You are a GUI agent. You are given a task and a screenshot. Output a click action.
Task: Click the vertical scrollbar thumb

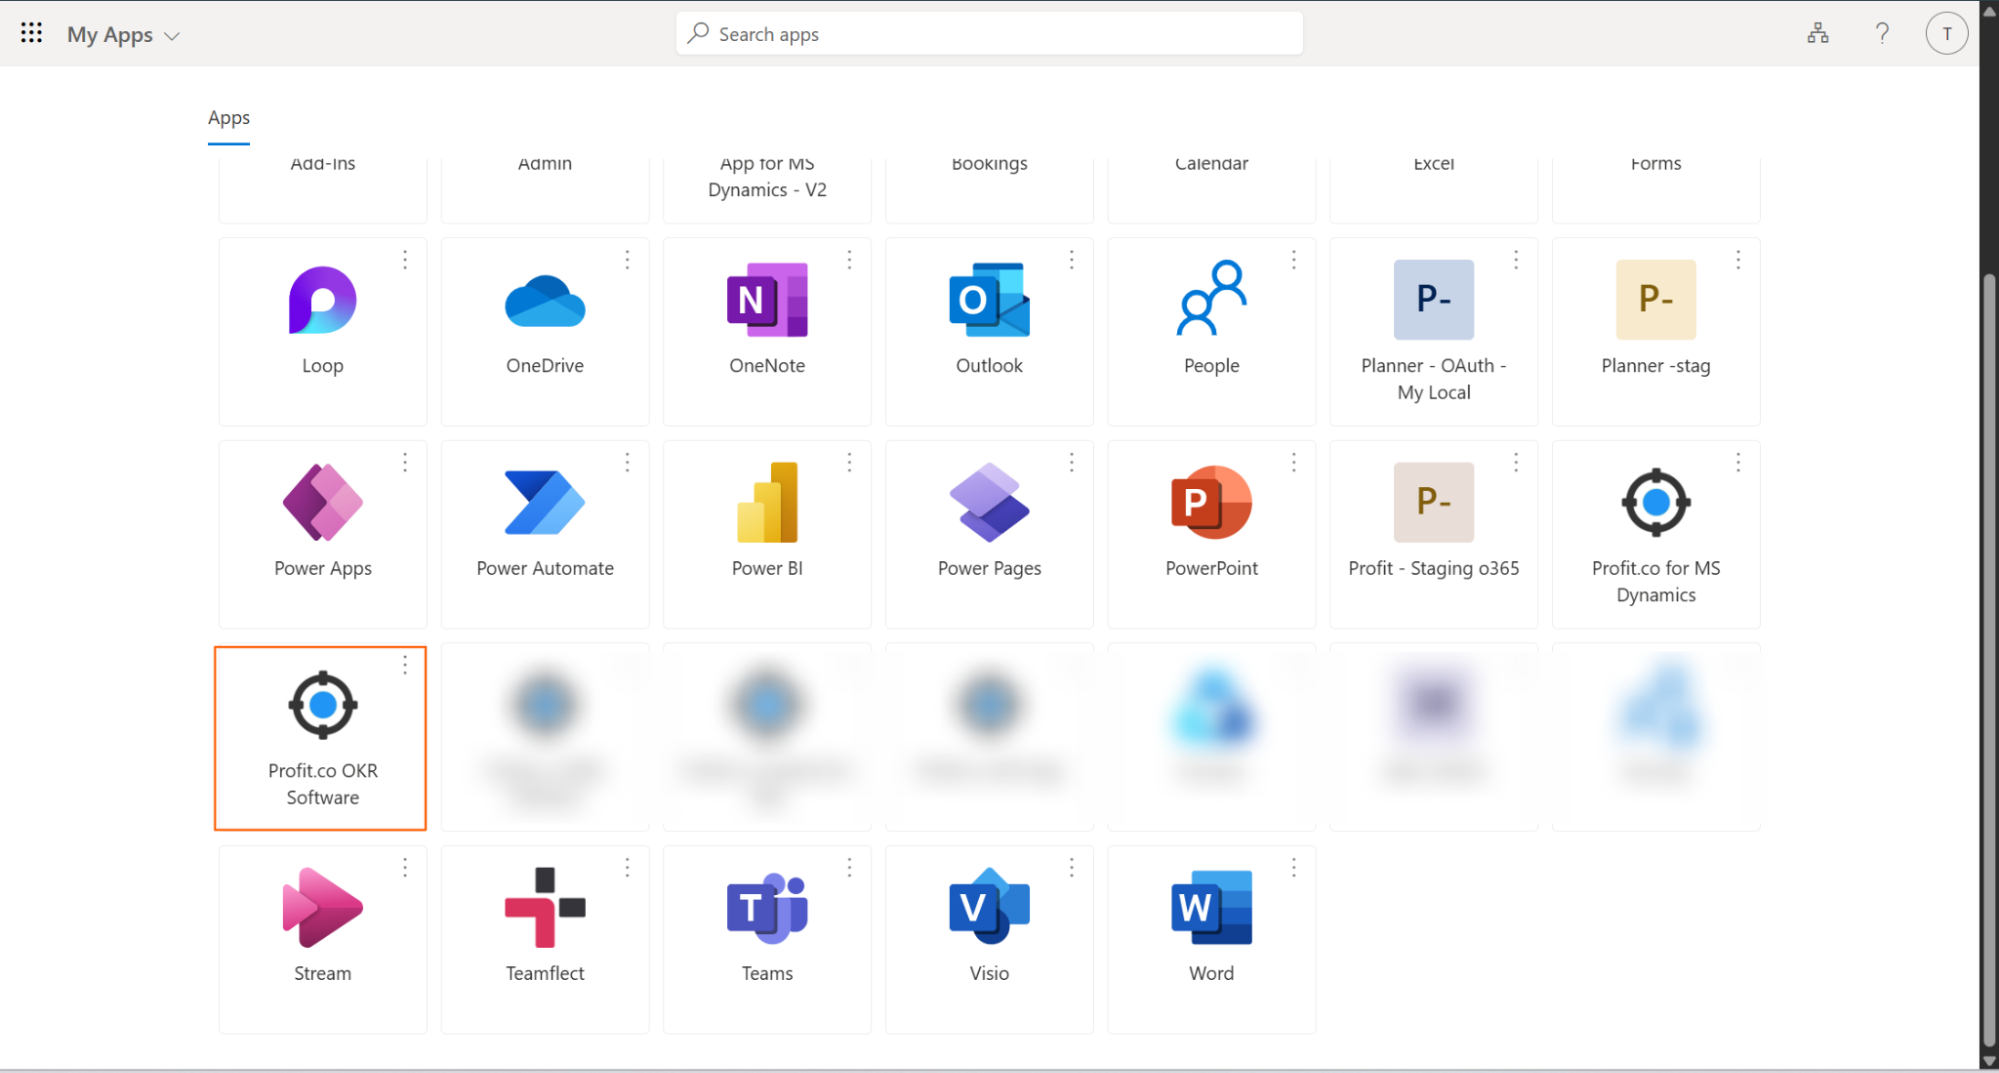[x=1989, y=660]
